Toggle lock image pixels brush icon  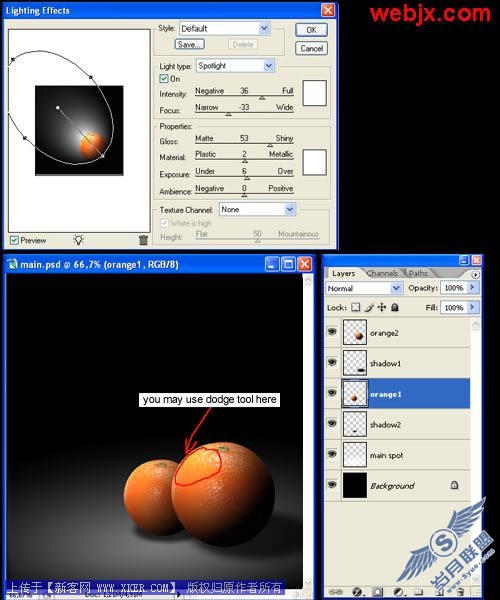click(369, 307)
